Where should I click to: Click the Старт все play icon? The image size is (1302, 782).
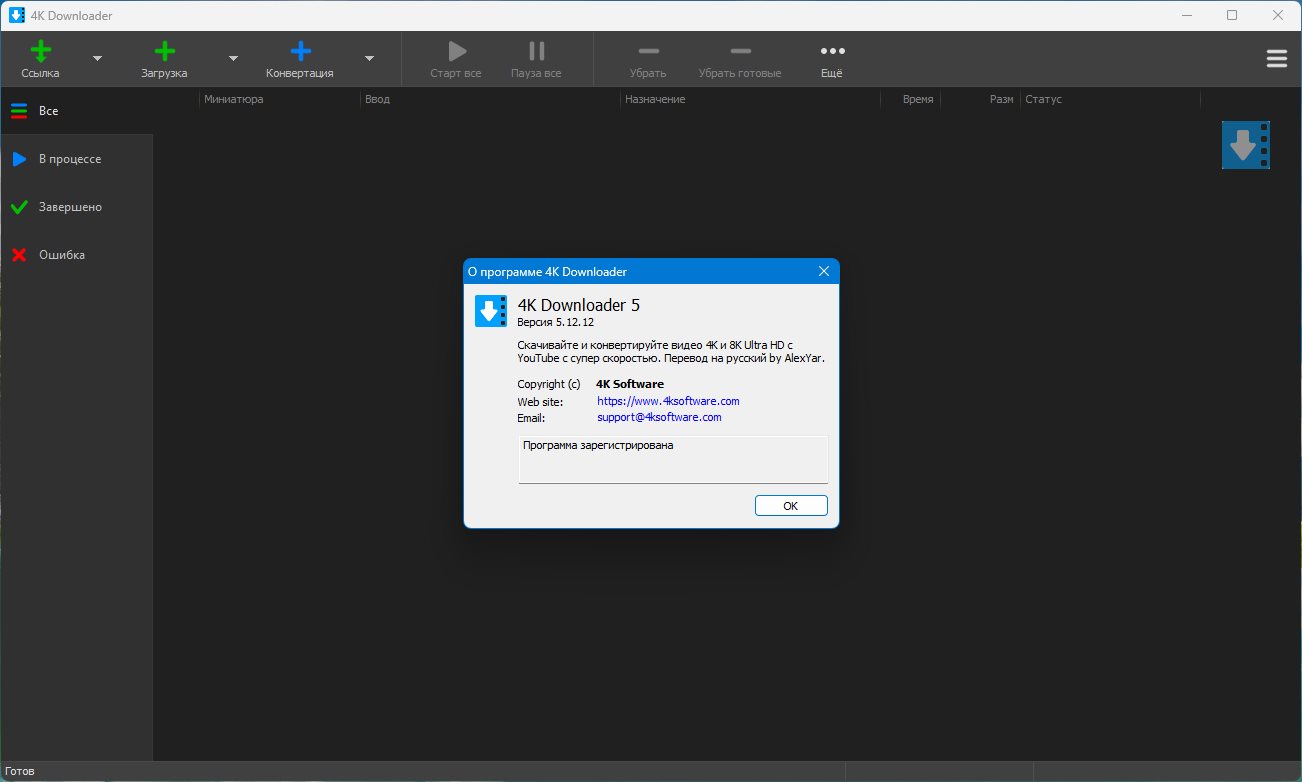coord(457,51)
